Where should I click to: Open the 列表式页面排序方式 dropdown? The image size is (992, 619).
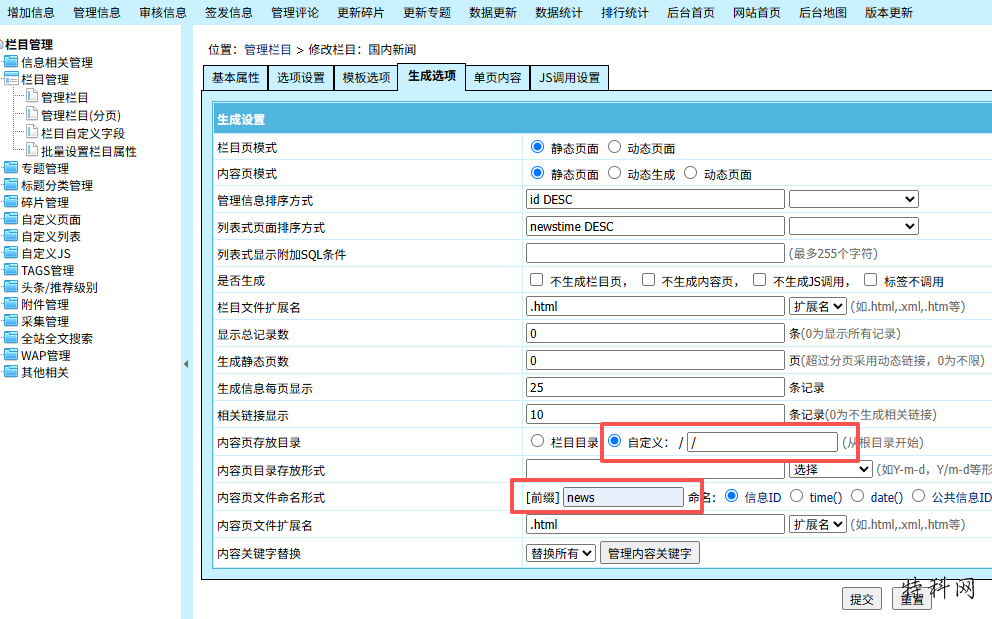(854, 226)
